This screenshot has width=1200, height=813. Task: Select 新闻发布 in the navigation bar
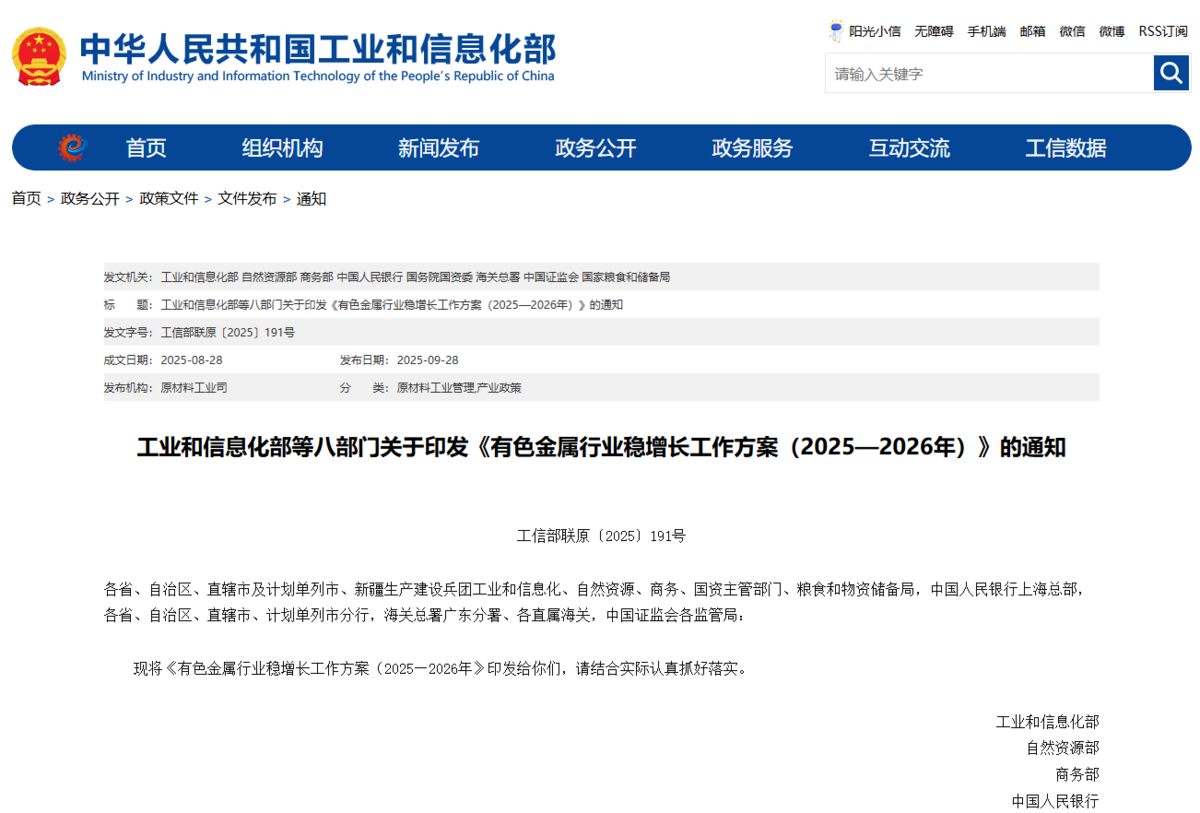438,148
